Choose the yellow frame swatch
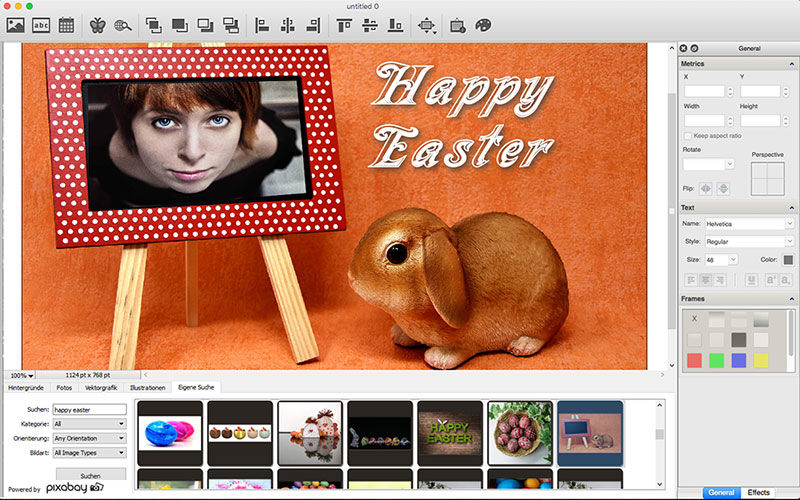The image size is (800, 500). click(x=761, y=361)
